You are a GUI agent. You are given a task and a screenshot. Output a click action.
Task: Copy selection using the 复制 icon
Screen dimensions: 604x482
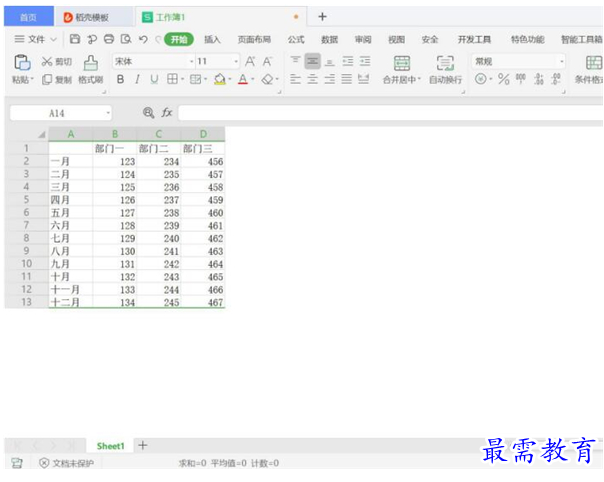[x=47, y=79]
